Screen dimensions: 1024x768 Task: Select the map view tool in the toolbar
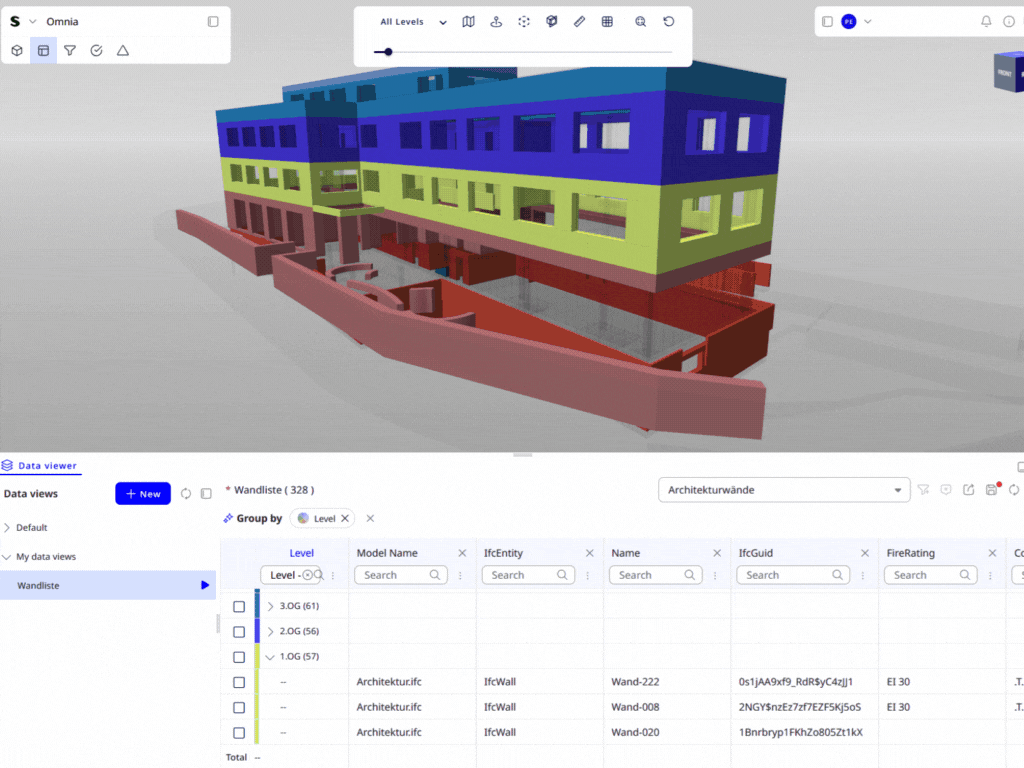(x=468, y=21)
